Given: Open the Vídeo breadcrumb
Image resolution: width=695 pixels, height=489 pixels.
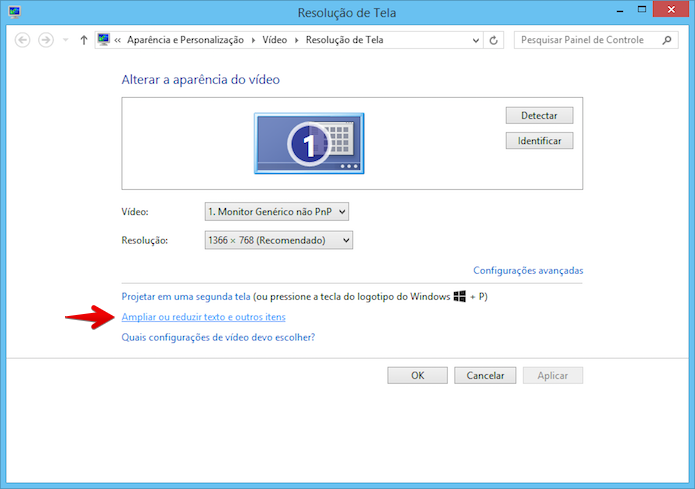Looking at the screenshot, I should click(274, 40).
